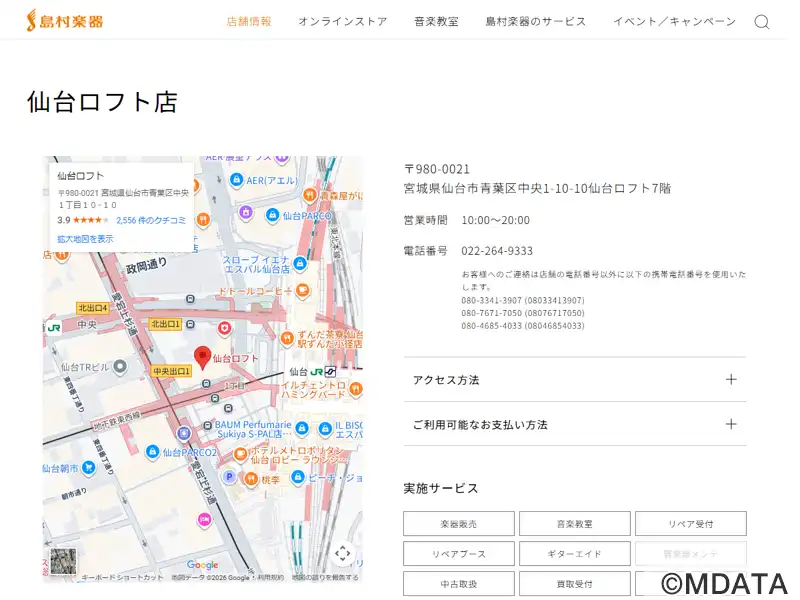Expand the ご利用可能なお支払い方法 section
The height and width of the screenshot is (600, 800).
[574, 424]
